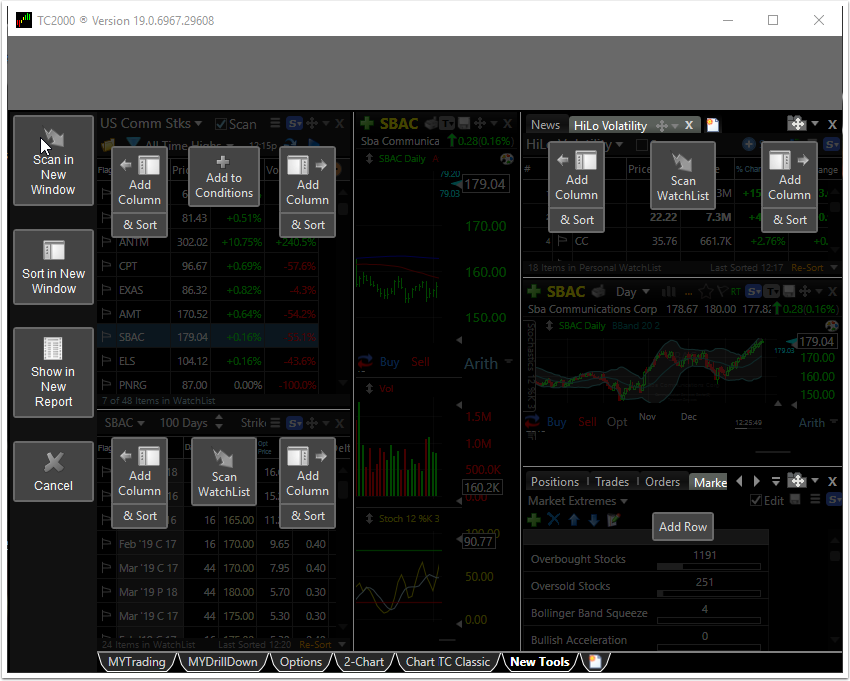Viewport: 850px width, 681px height.
Task: Click bar style icon in SBAC Day chart header
Action: point(668,292)
